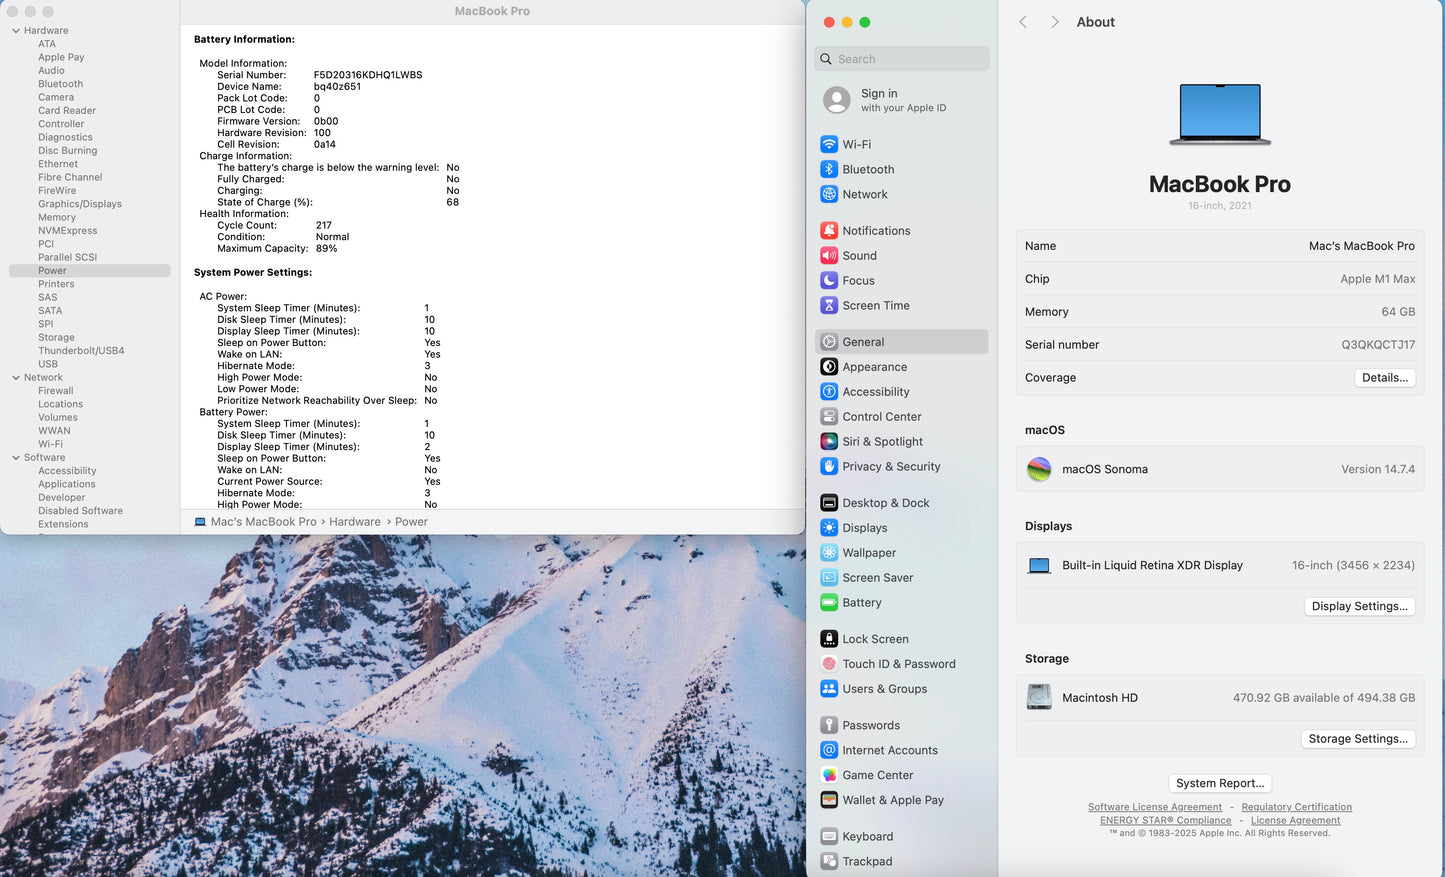Screen dimensions: 1445x877
Task: Open Siri & Spotlight icon
Action: (829, 441)
